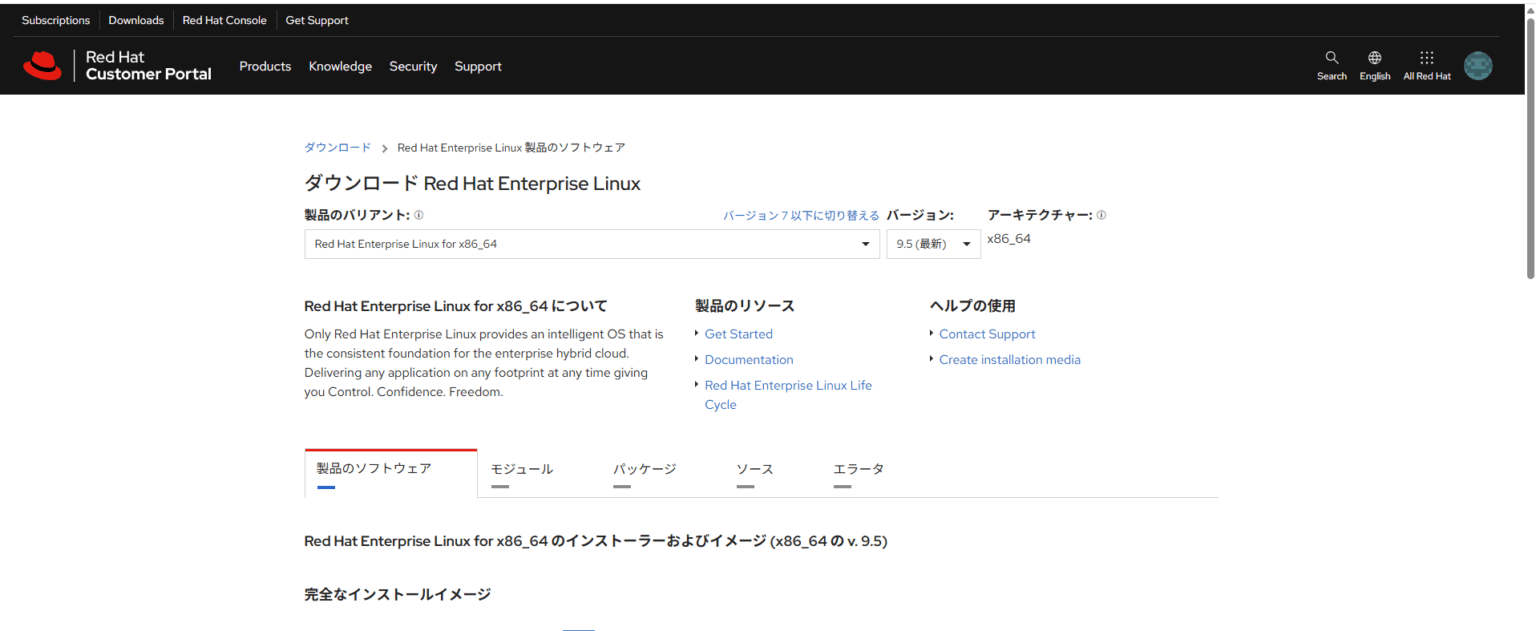This screenshot has height=631, width=1536.
Task: Open the Search panel via the magnifier icon
Action: pyautogui.click(x=1331, y=64)
